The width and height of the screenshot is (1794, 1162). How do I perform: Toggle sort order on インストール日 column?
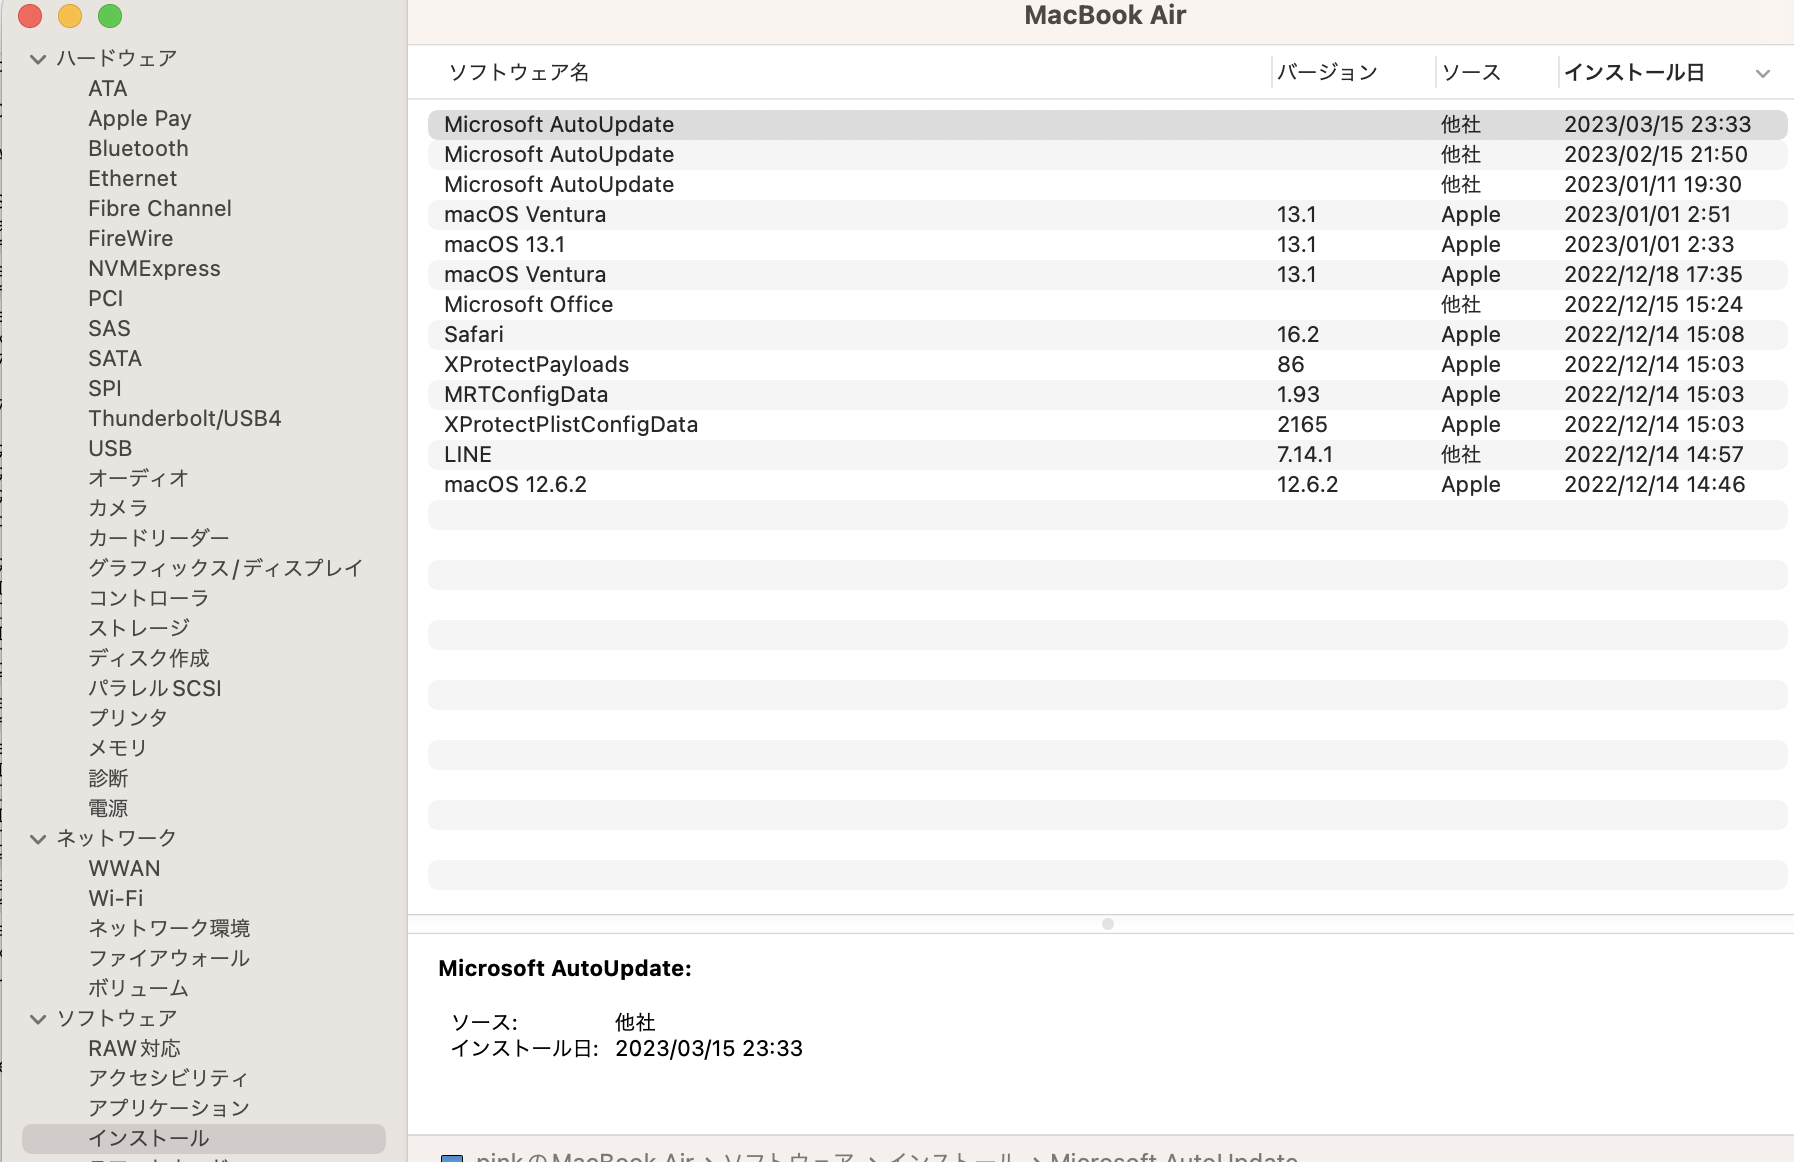click(1666, 73)
